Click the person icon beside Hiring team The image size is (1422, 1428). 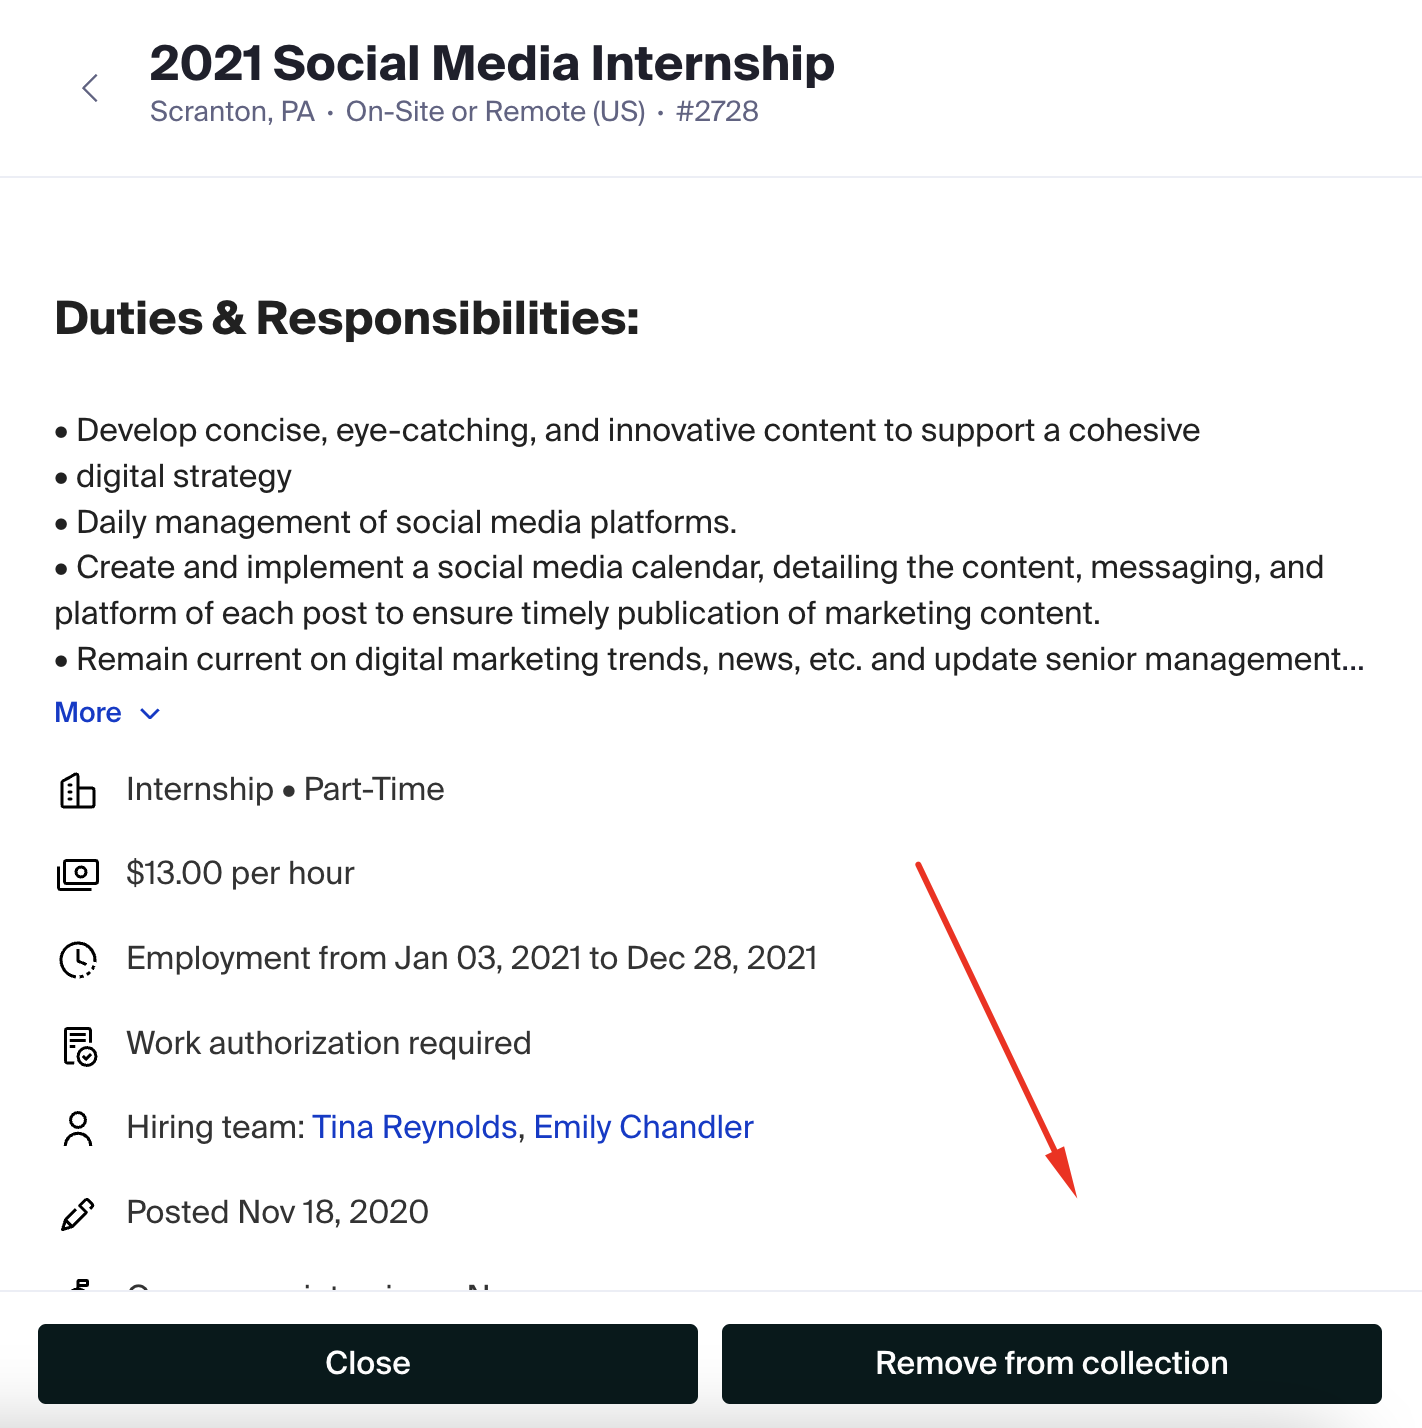(x=78, y=1128)
